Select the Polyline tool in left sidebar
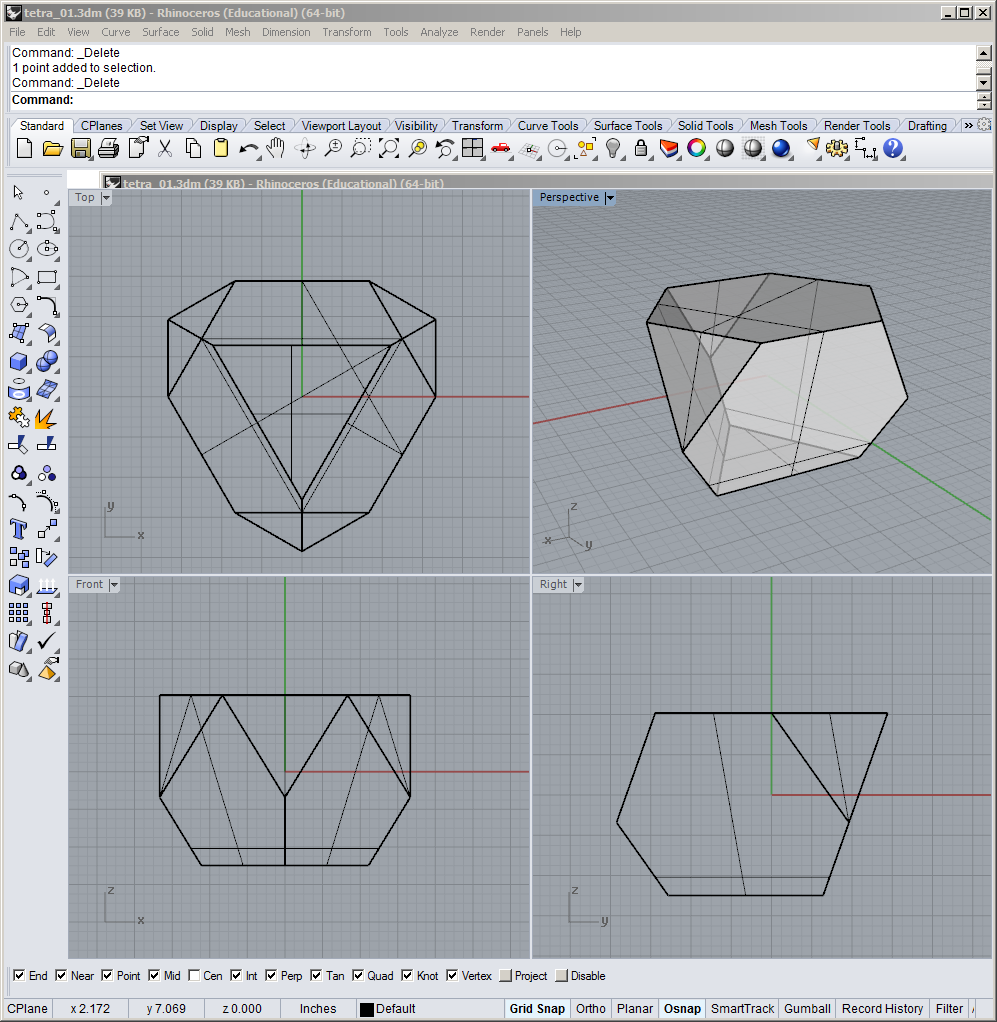Viewport: 997px width, 1022px height. pos(19,220)
